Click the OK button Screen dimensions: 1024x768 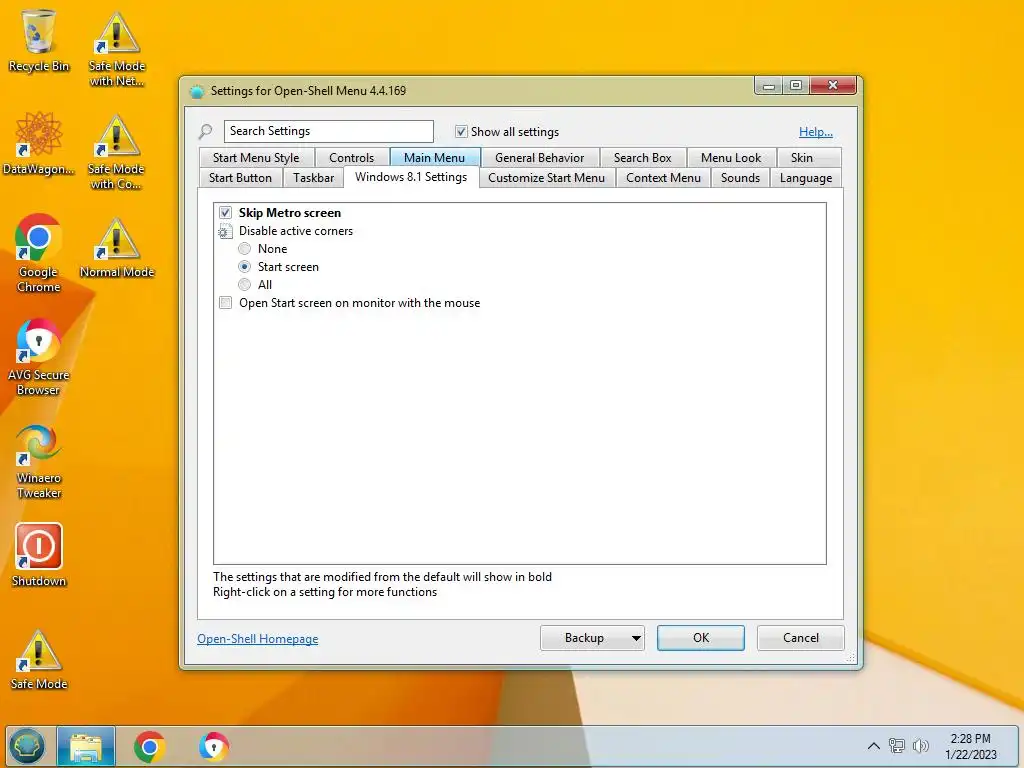click(x=701, y=638)
